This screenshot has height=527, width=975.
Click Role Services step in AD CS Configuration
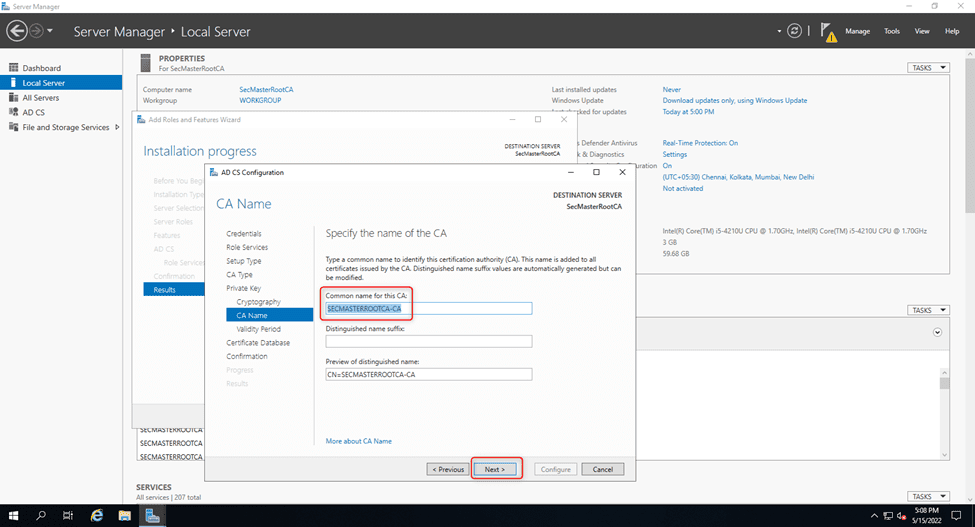point(247,247)
